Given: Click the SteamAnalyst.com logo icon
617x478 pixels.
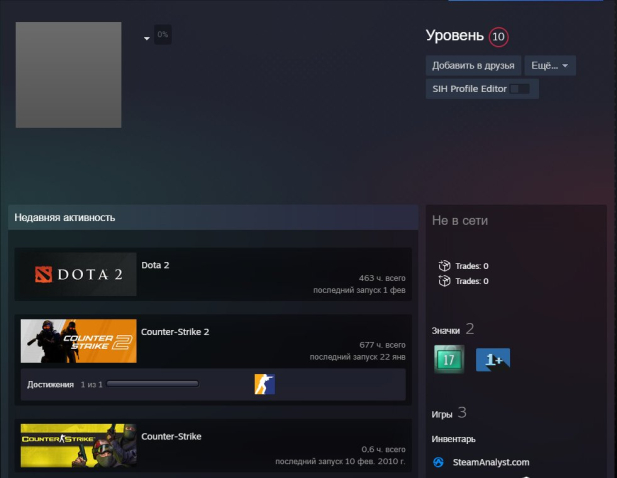Looking at the screenshot, I should click(x=438, y=462).
